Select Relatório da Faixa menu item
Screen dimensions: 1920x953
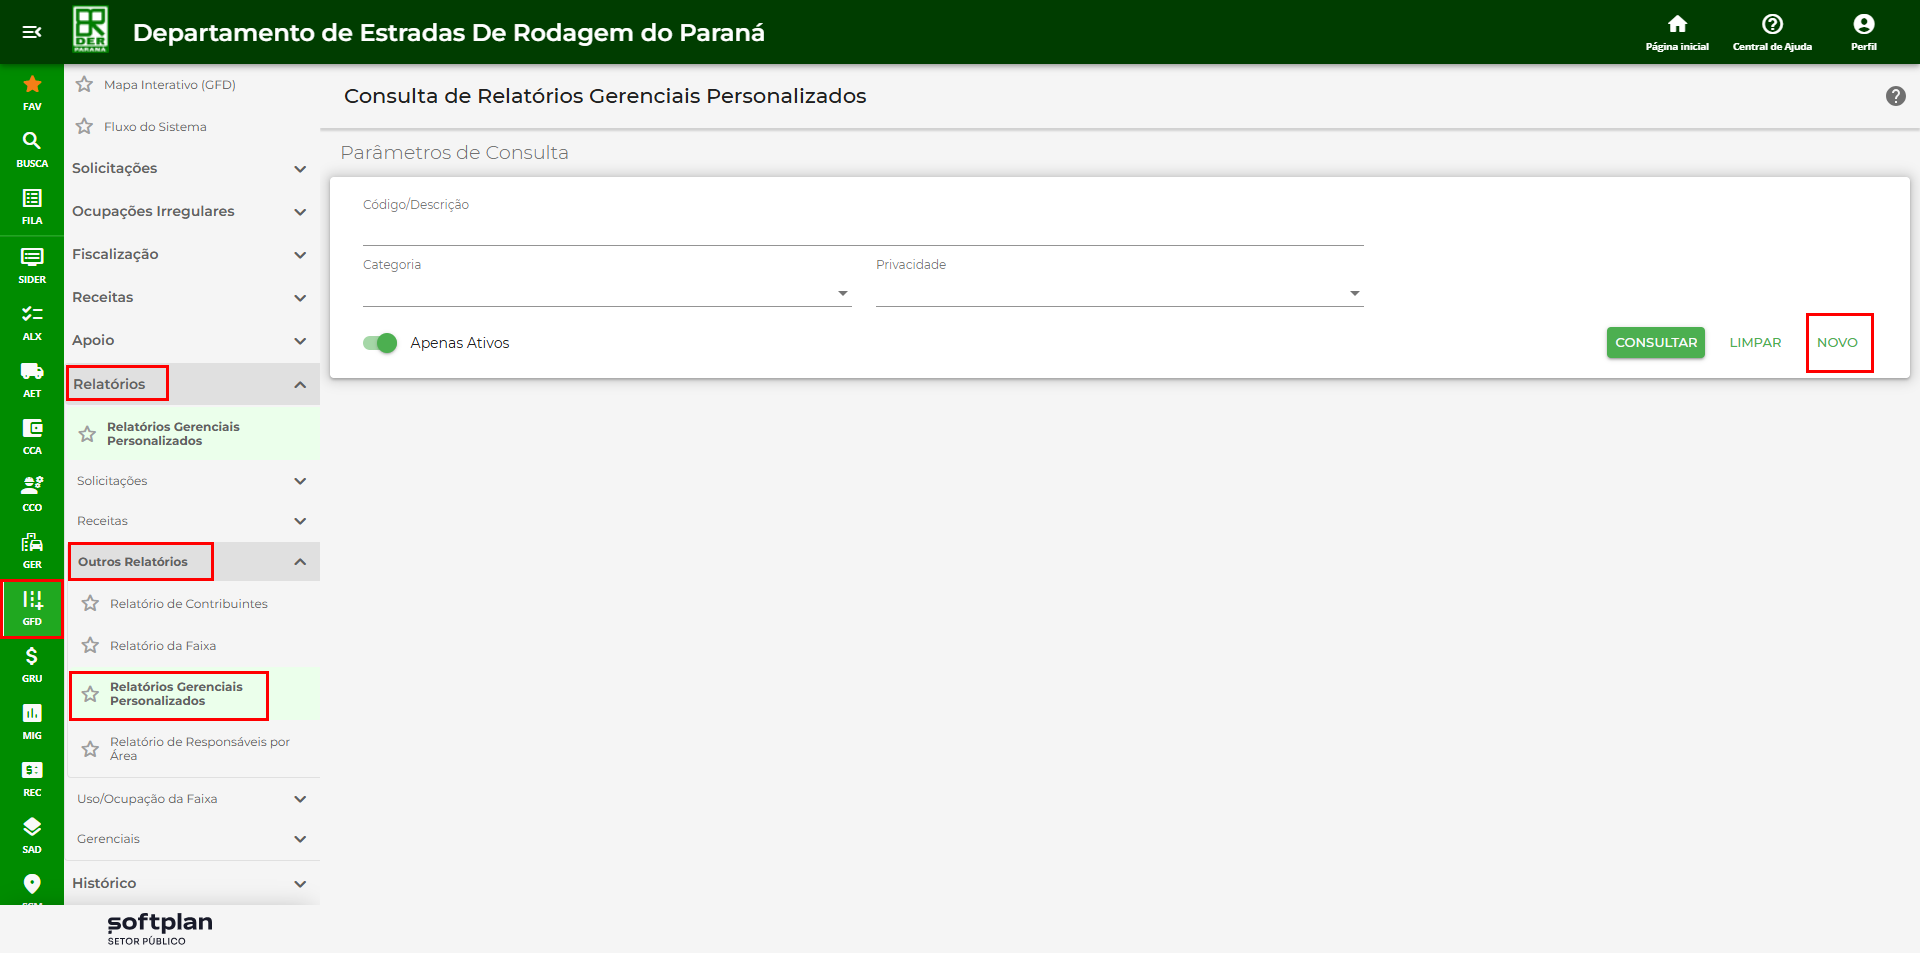pos(163,646)
